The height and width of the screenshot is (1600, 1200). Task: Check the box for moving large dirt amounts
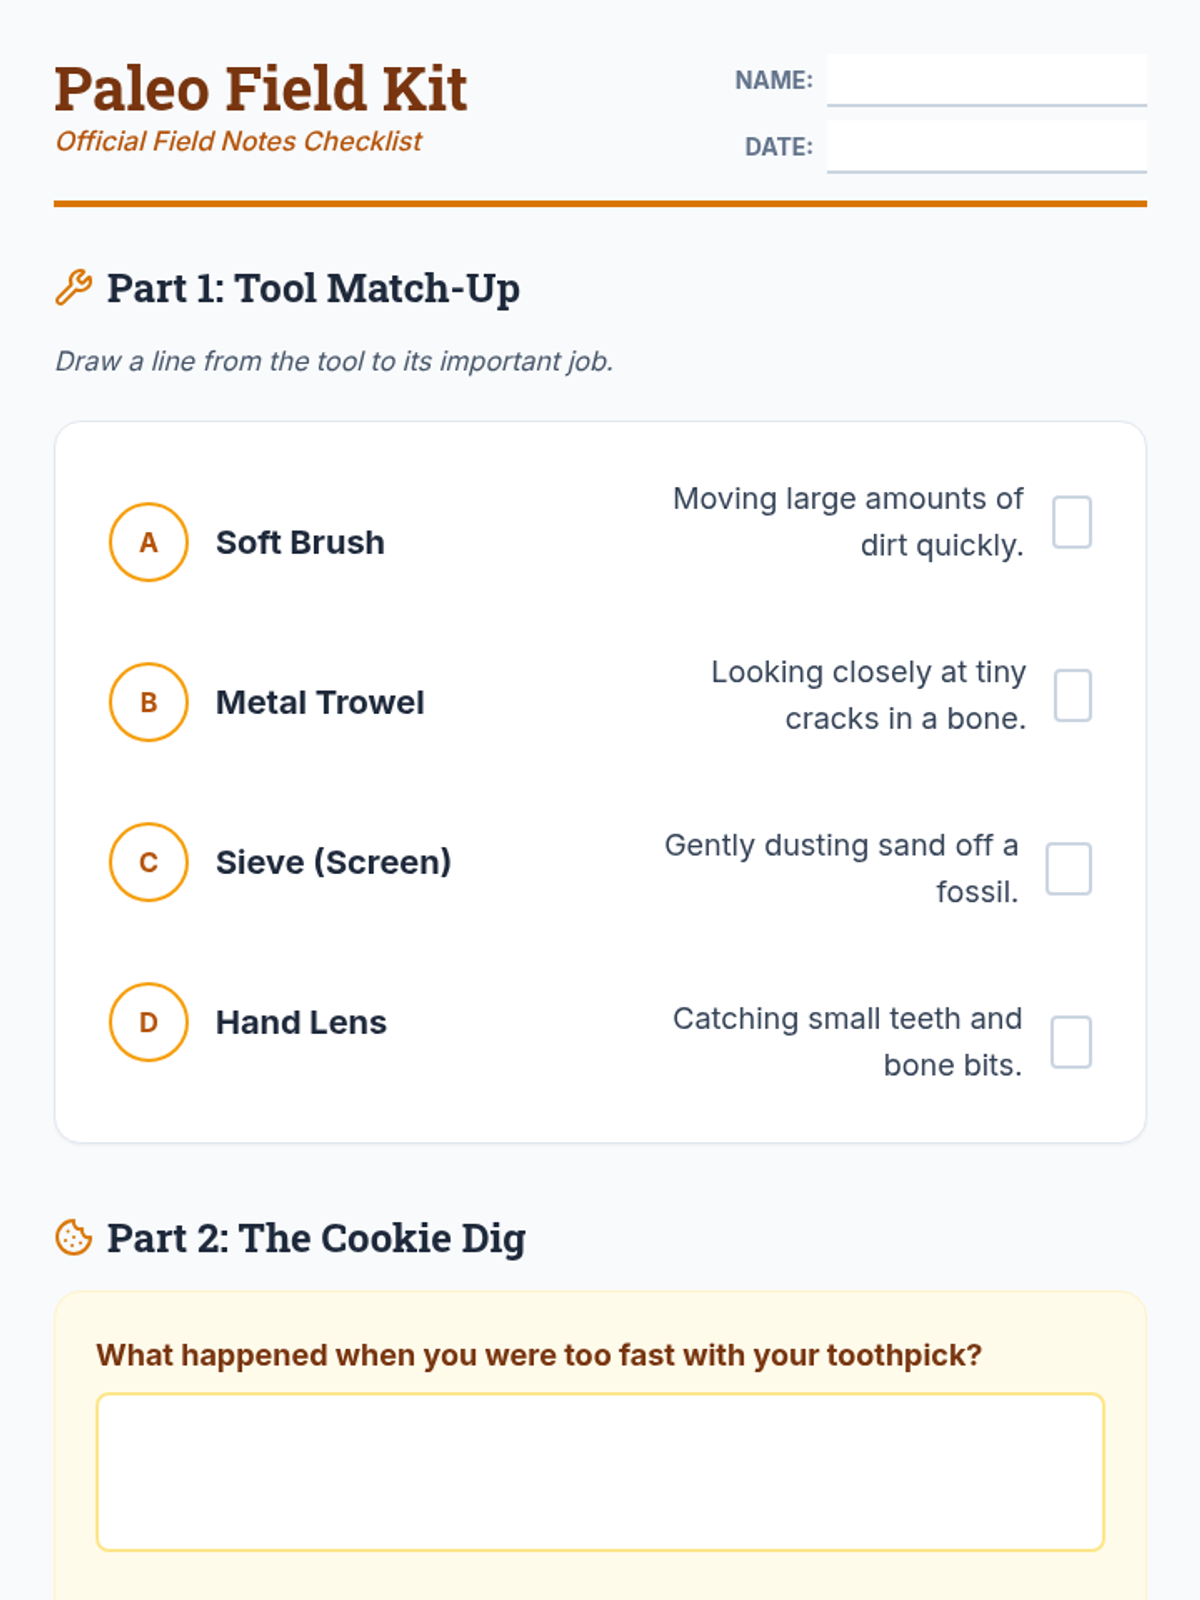pyautogui.click(x=1071, y=522)
